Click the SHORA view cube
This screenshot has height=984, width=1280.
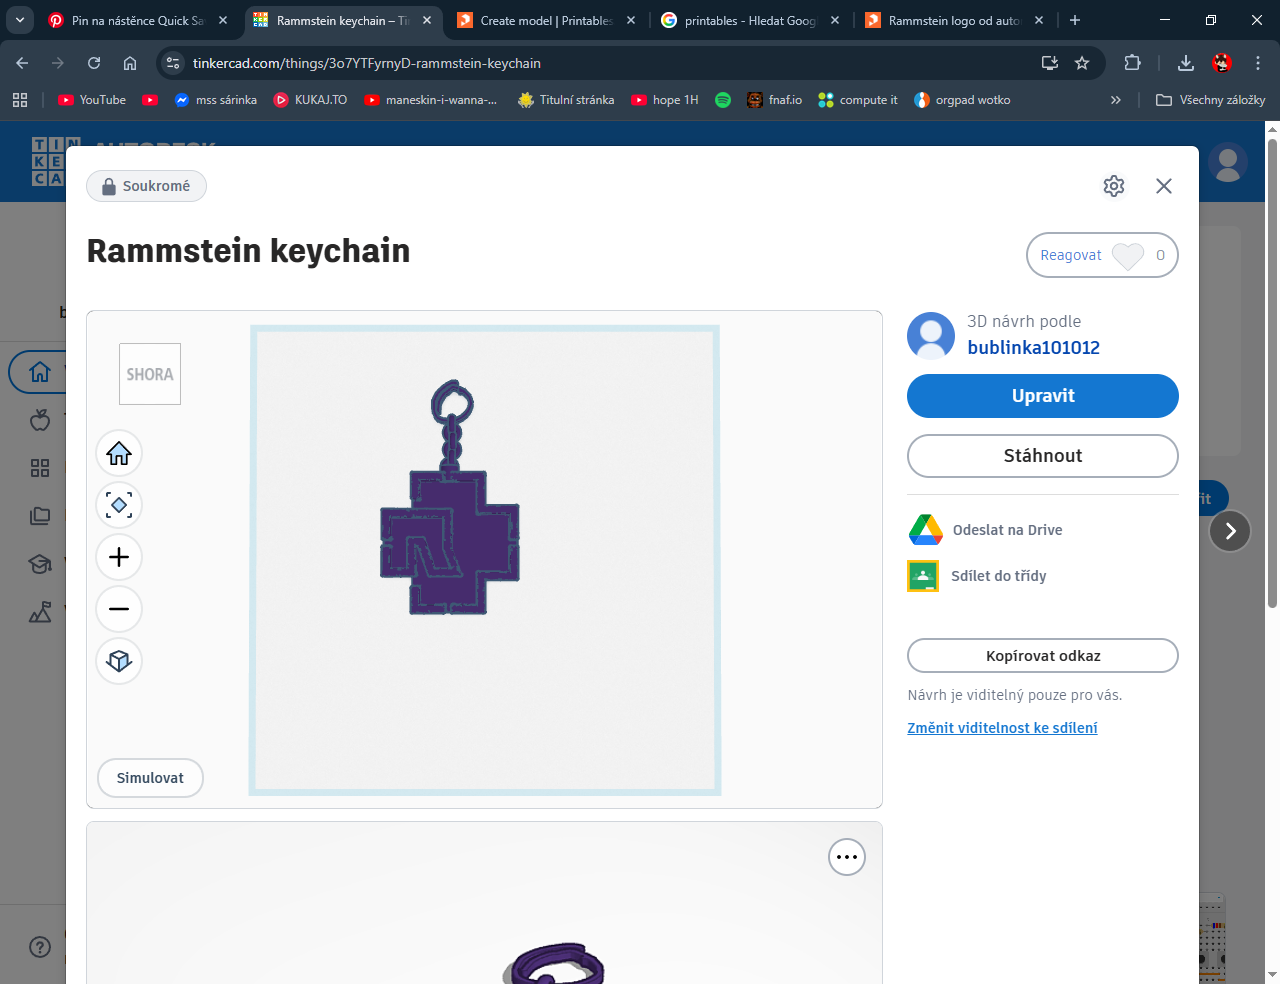150,374
